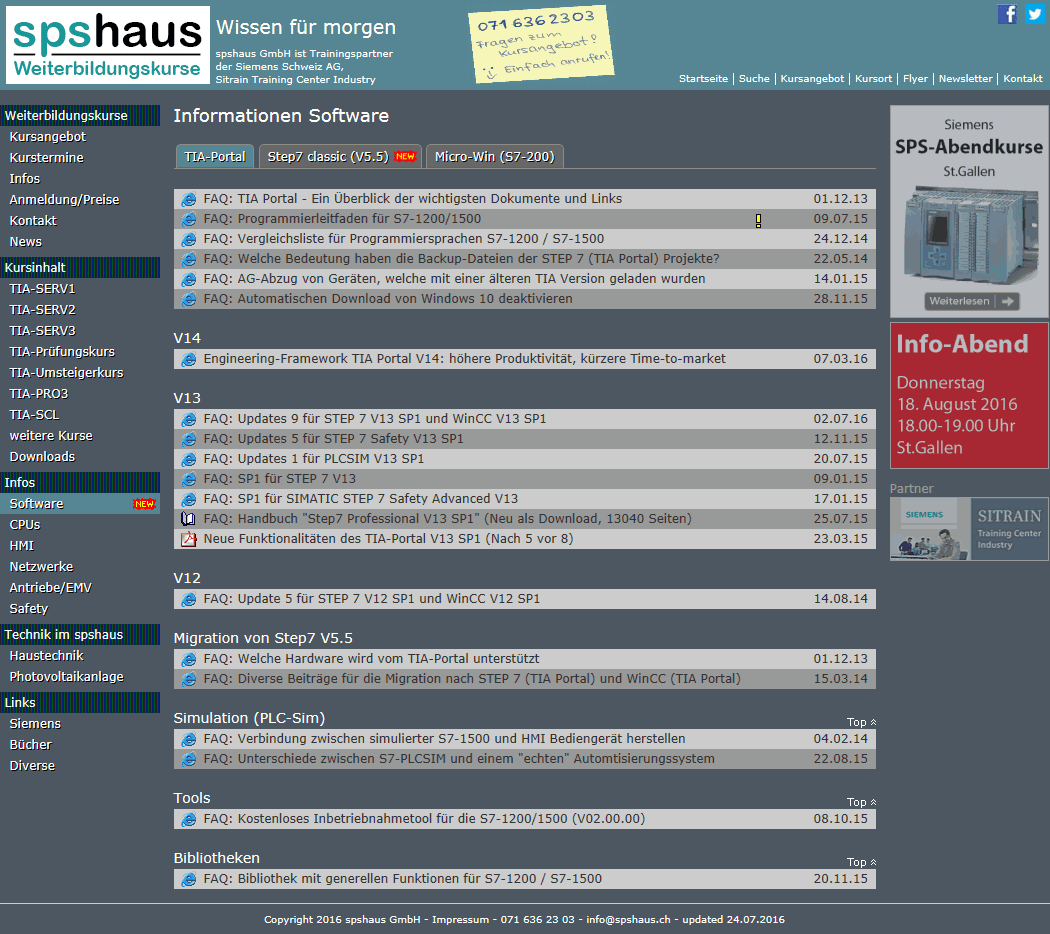The width and height of the screenshot is (1050, 934).
Task: Click Weiterlesen button on SPS-Abendkurse banner
Action: tap(972, 301)
